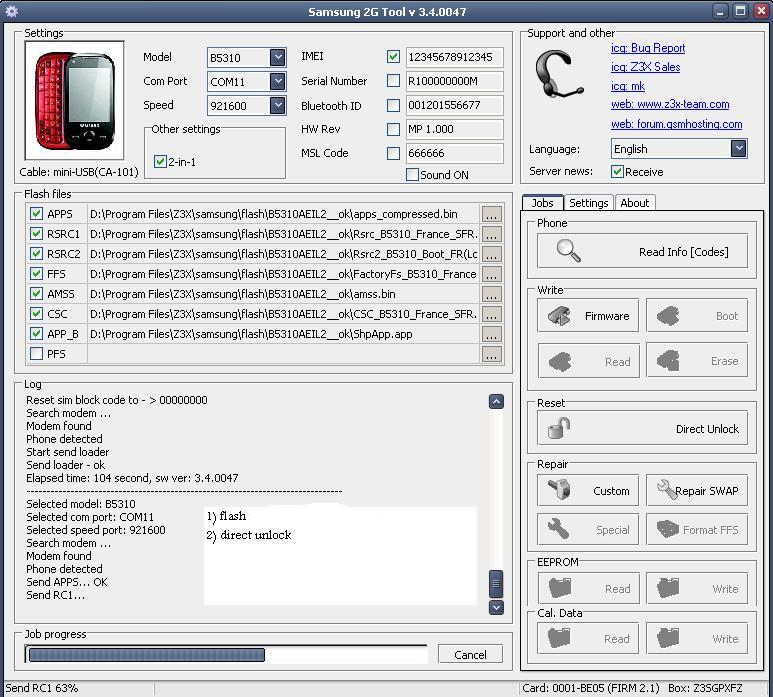Click the log scrollbar thumb
This screenshot has width=773, height=697.
[496, 584]
